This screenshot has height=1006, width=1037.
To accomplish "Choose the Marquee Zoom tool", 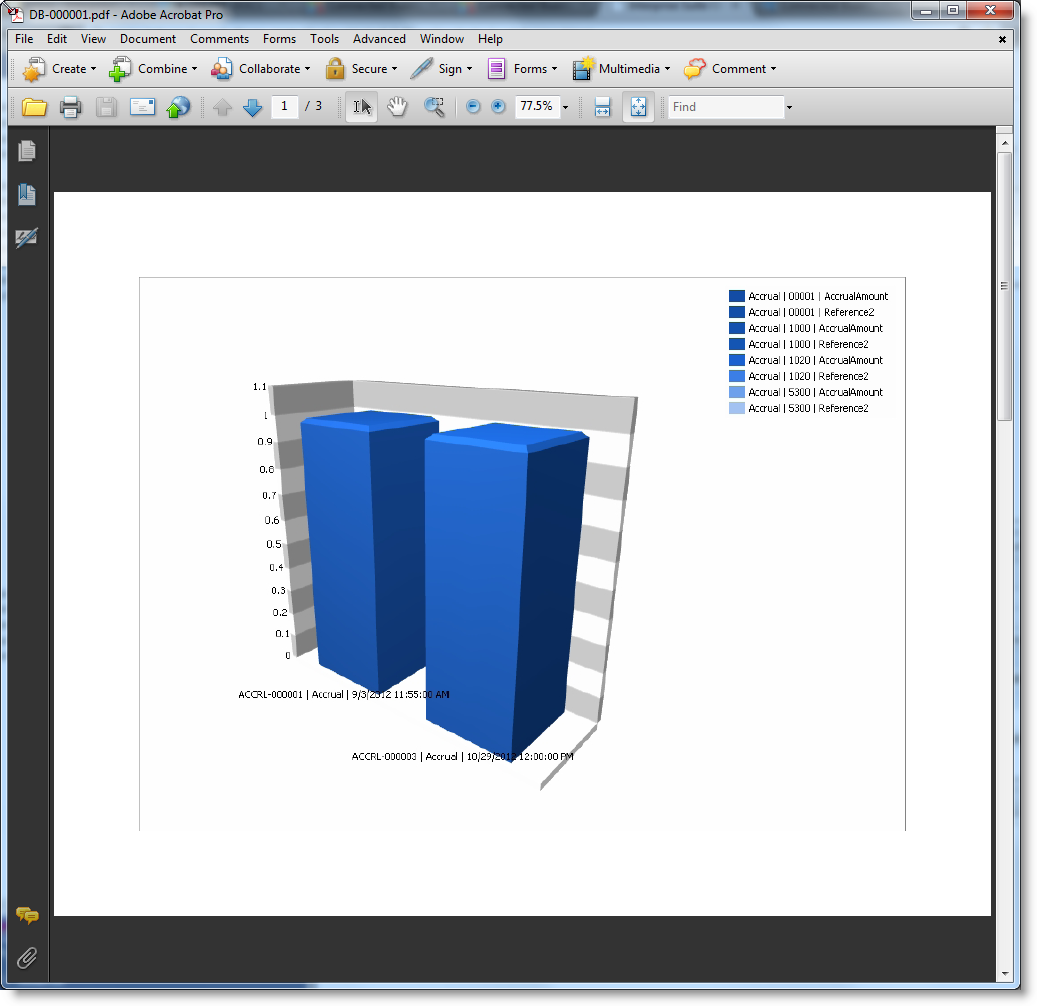I will (x=434, y=107).
